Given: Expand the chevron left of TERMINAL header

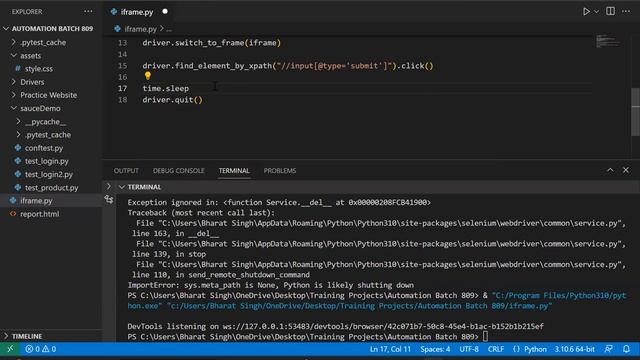Looking at the screenshot, I should (x=109, y=187).
